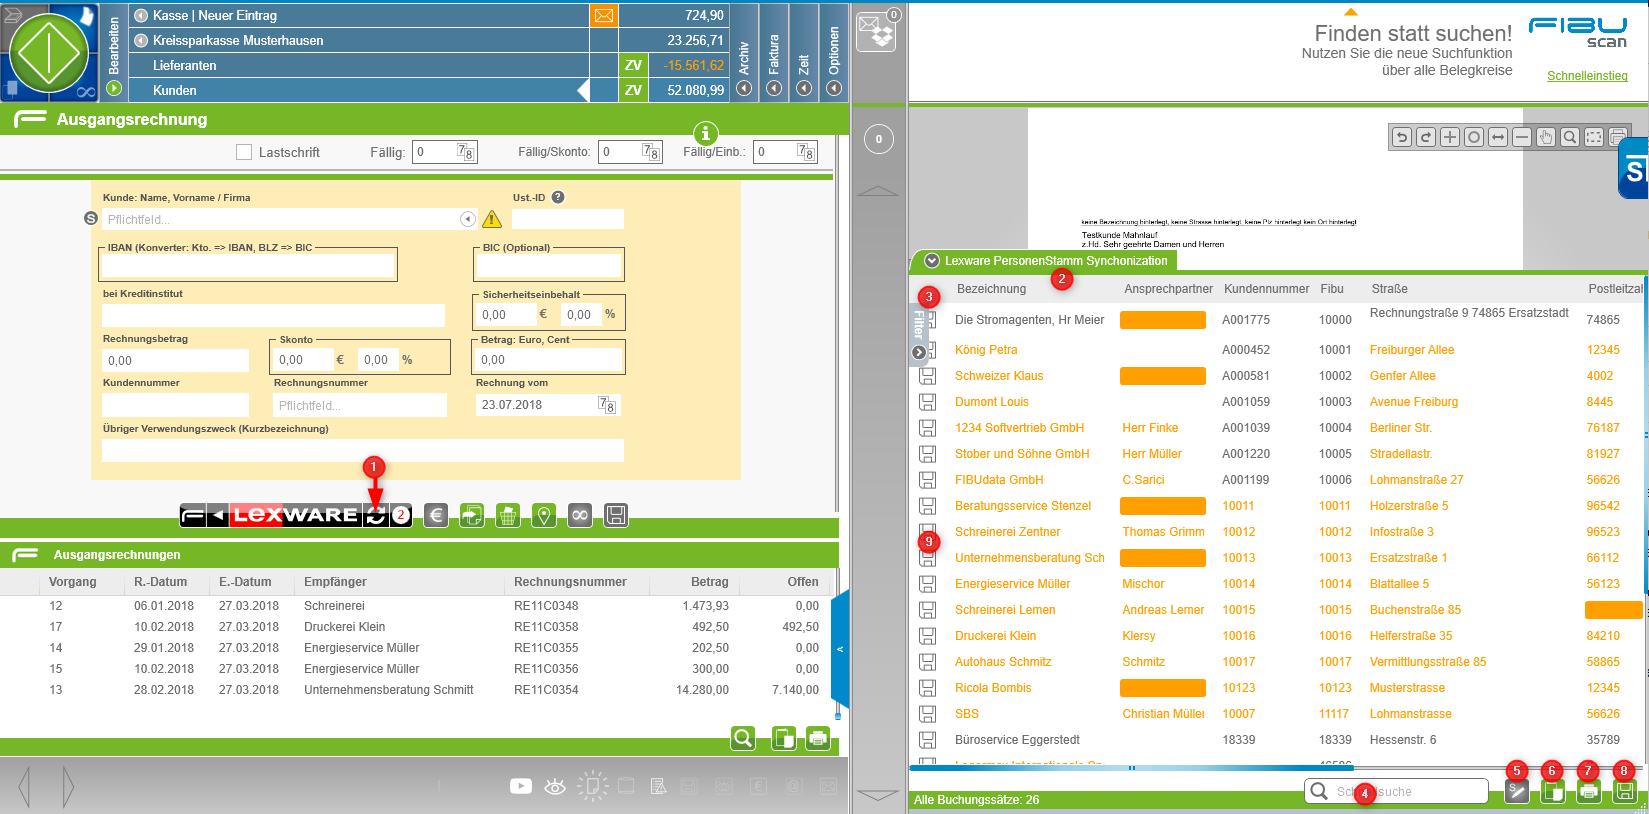Toggle save icon for Autohaus Schmitz row
Screen dimensions: 1649x814
(x=928, y=662)
